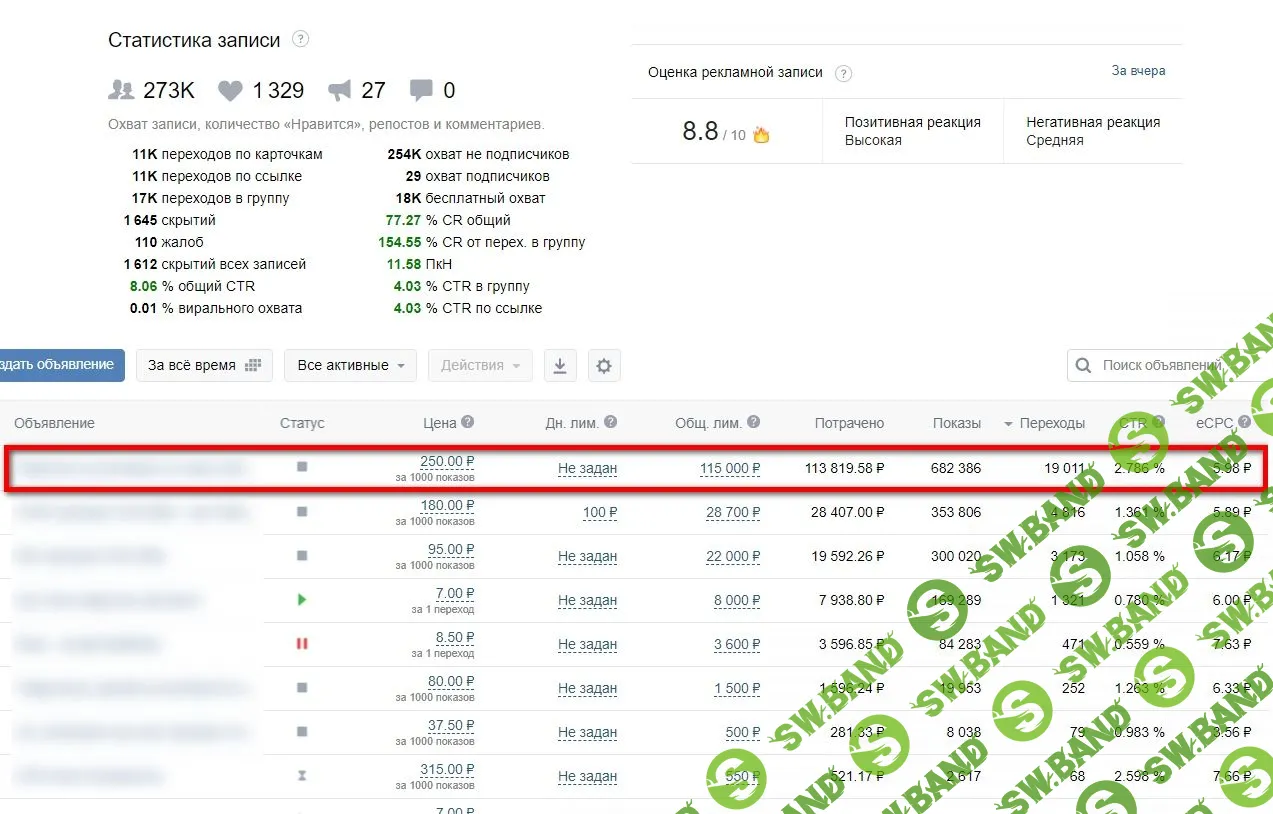Screen dimensions: 1273x814
Task: Click the stopped status icon in 180.00 ₽ row
Action: (x=302, y=511)
